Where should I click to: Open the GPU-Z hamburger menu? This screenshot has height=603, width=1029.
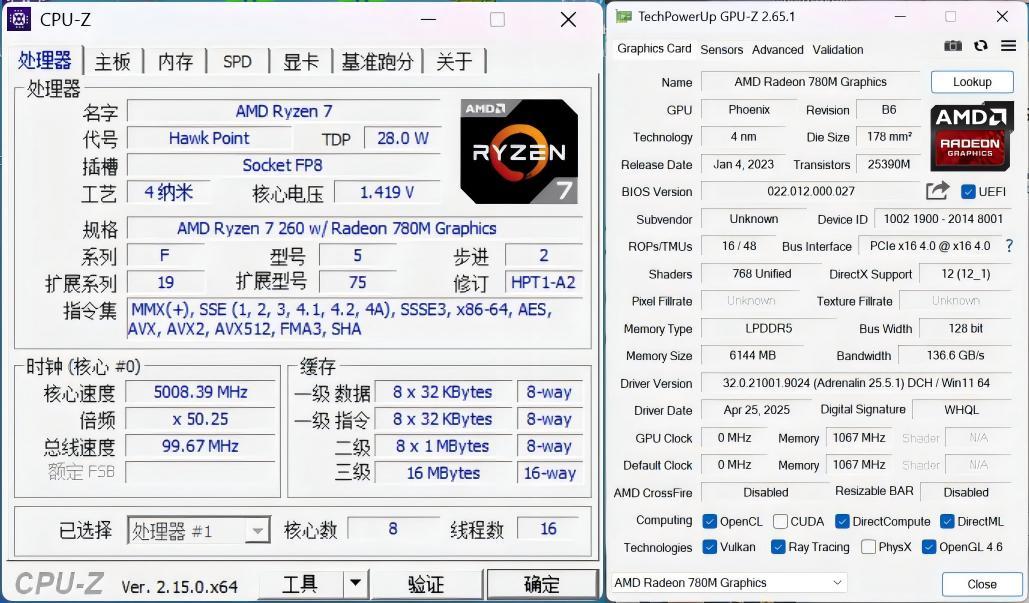point(1009,46)
